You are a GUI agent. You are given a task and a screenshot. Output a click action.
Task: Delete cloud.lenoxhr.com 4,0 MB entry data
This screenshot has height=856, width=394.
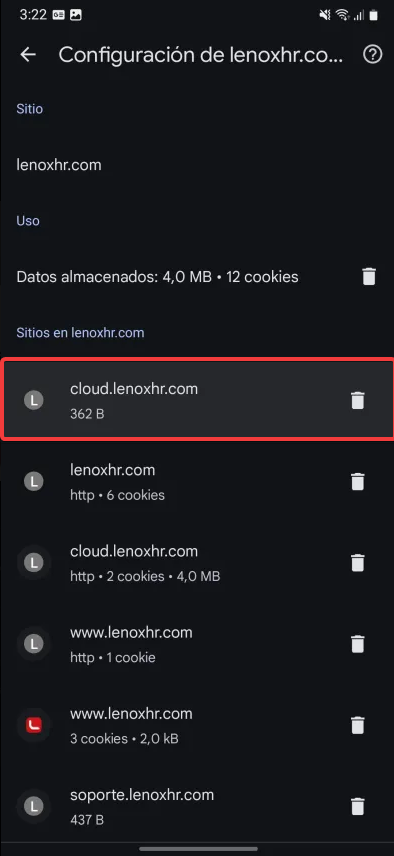(357, 562)
